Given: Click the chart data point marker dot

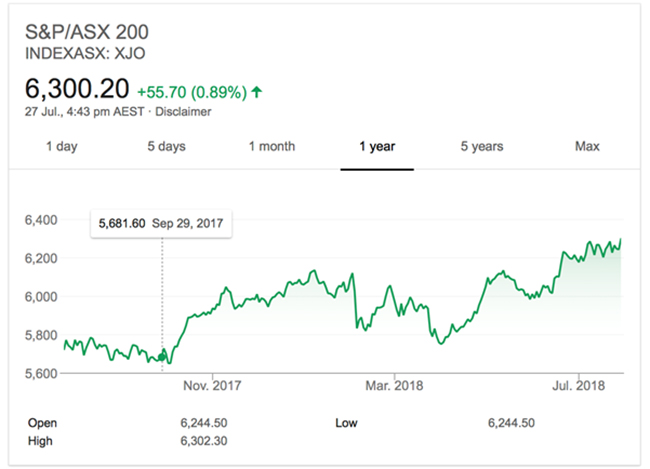Looking at the screenshot, I should [163, 354].
